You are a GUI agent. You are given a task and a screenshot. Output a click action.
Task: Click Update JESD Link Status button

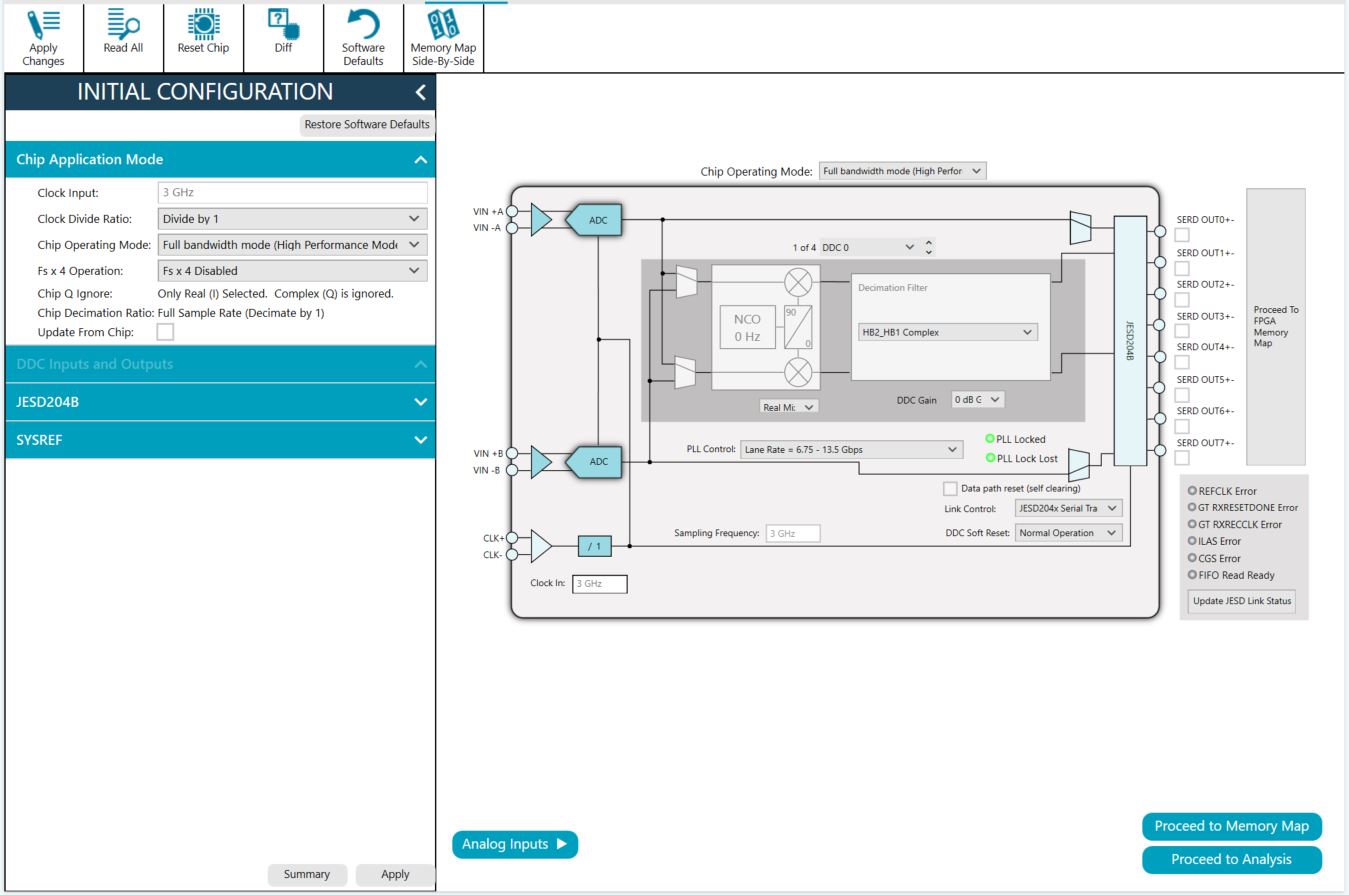1242,601
